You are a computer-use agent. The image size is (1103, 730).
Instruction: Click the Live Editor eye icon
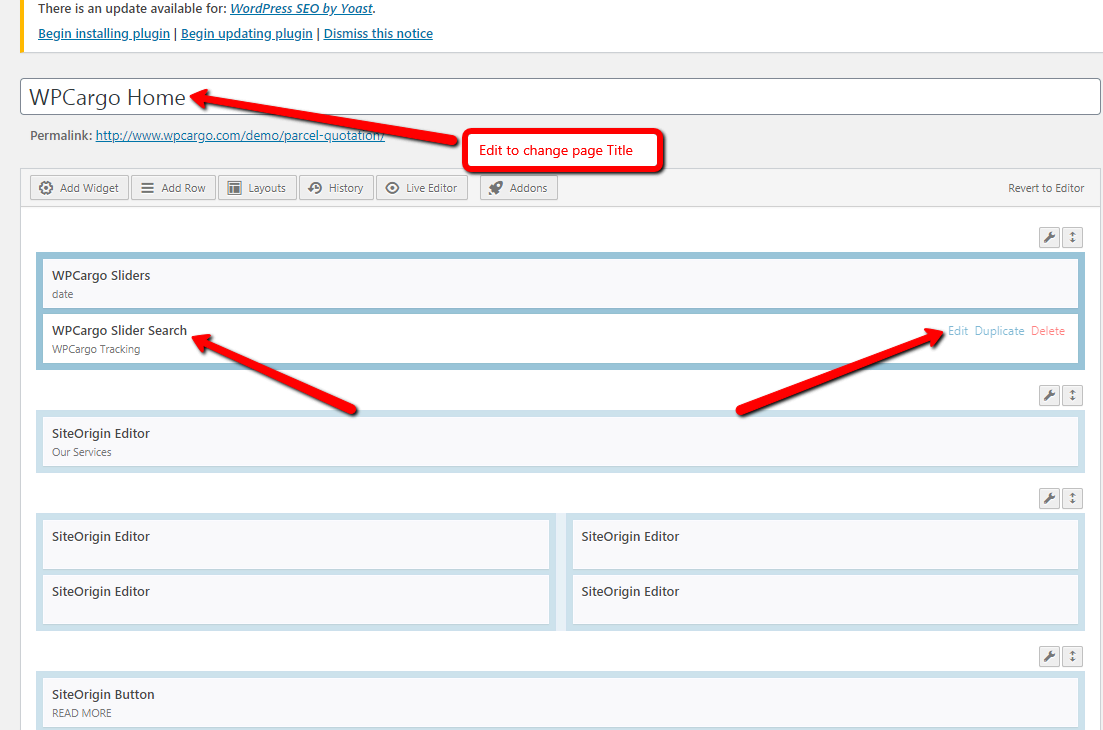coord(393,188)
